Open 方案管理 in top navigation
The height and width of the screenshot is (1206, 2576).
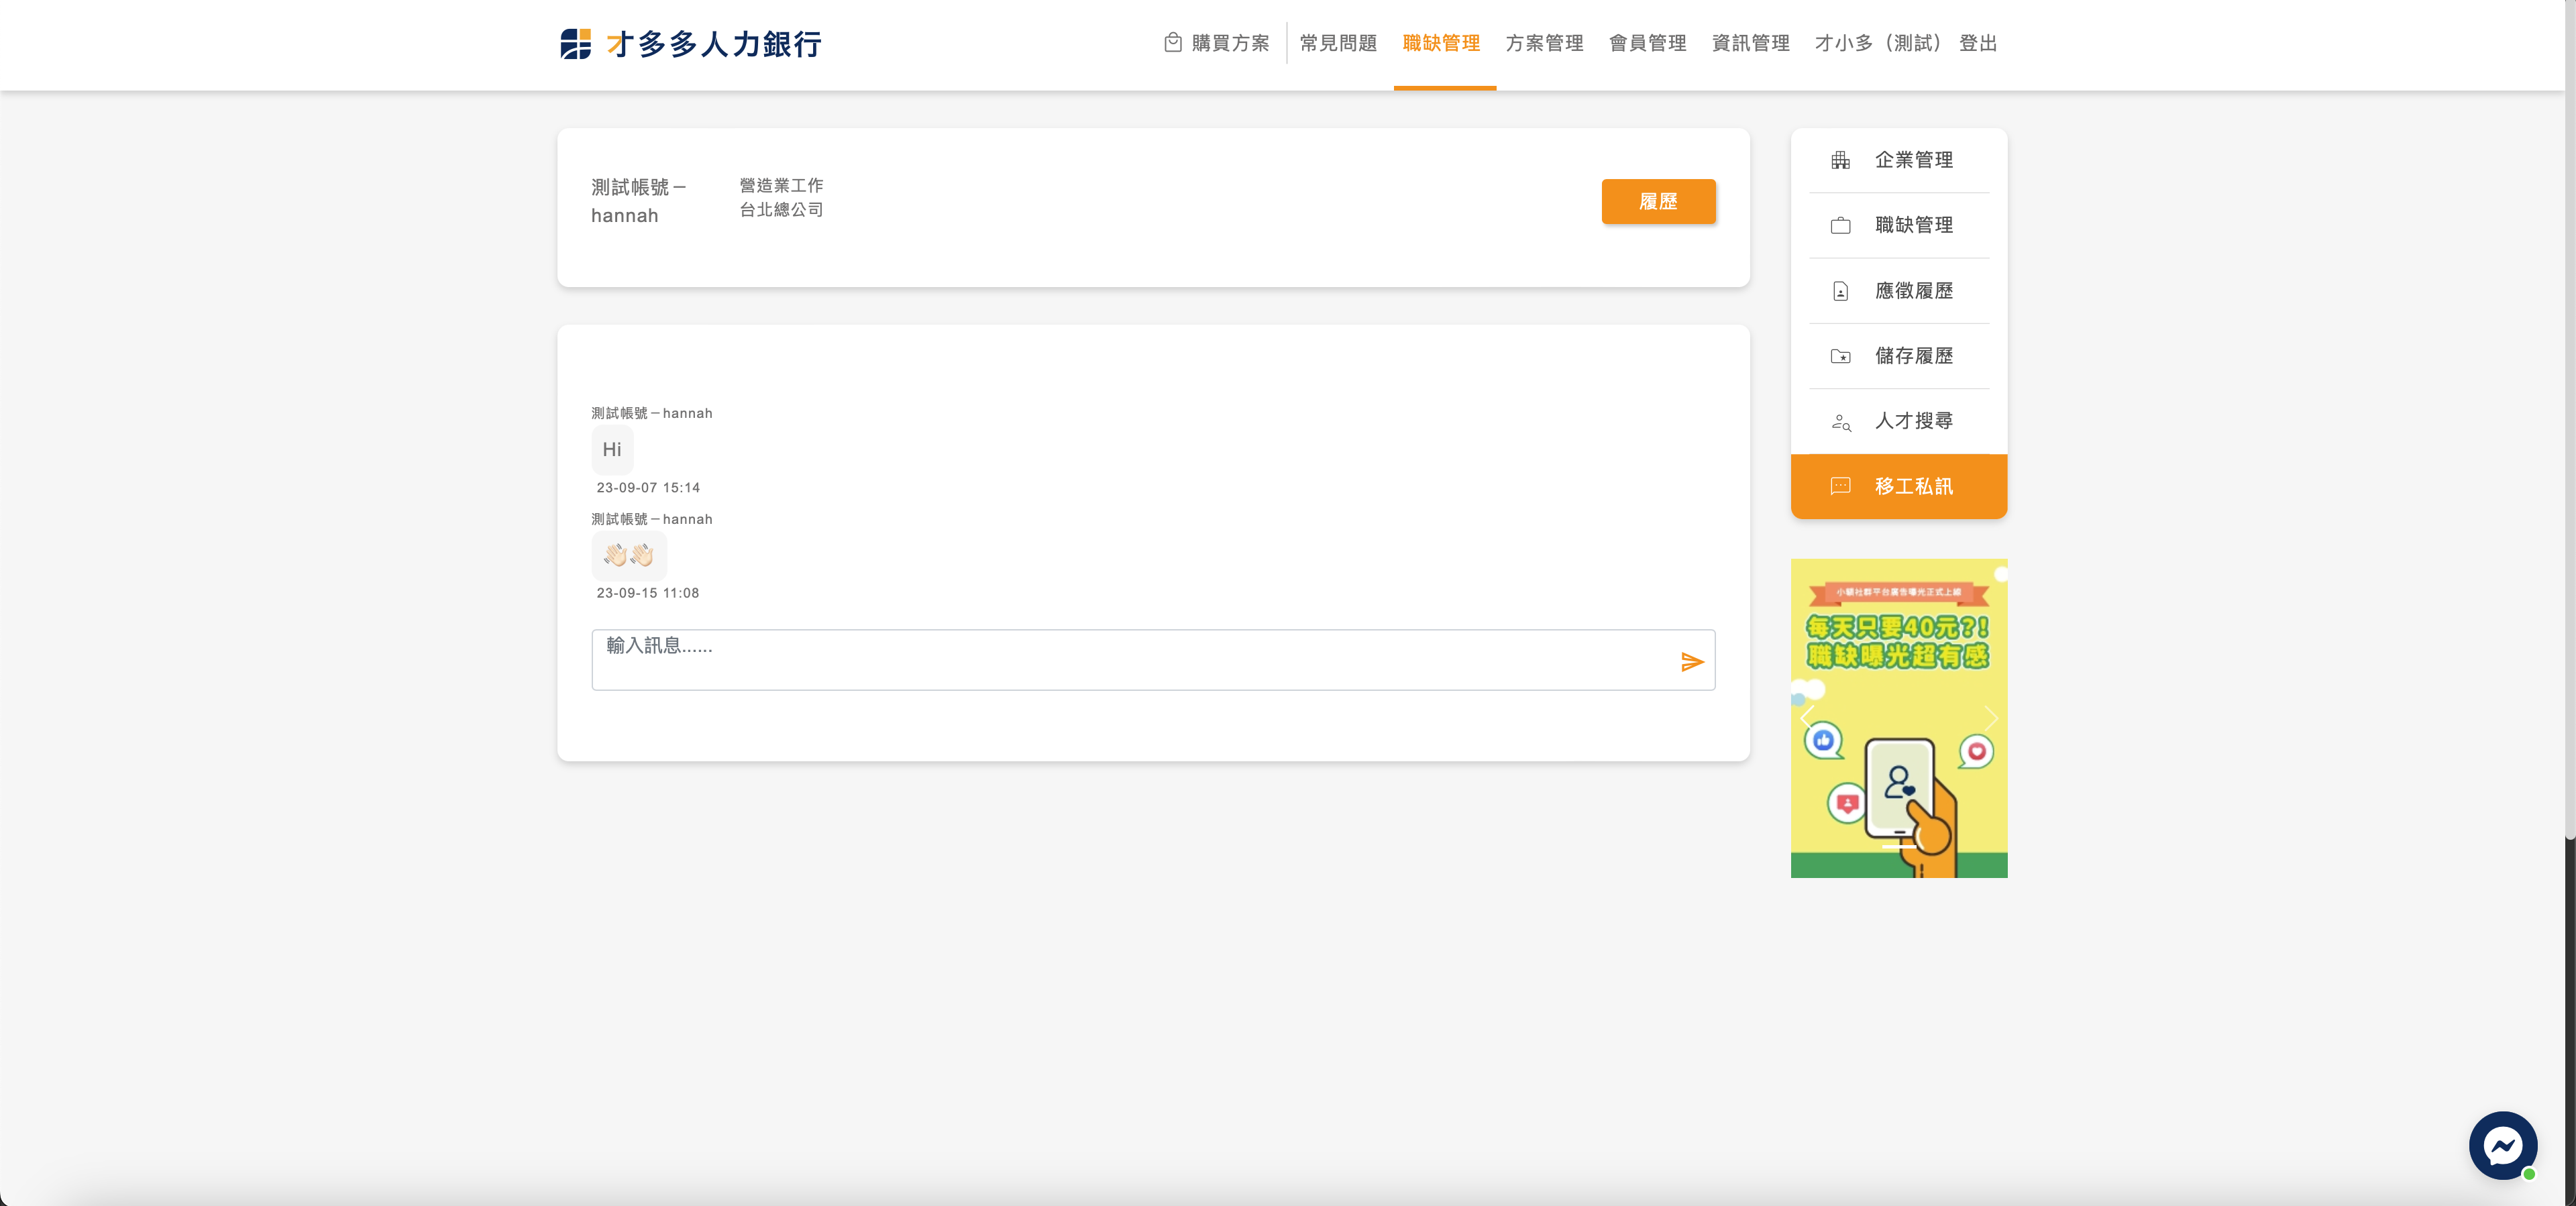point(1544,43)
